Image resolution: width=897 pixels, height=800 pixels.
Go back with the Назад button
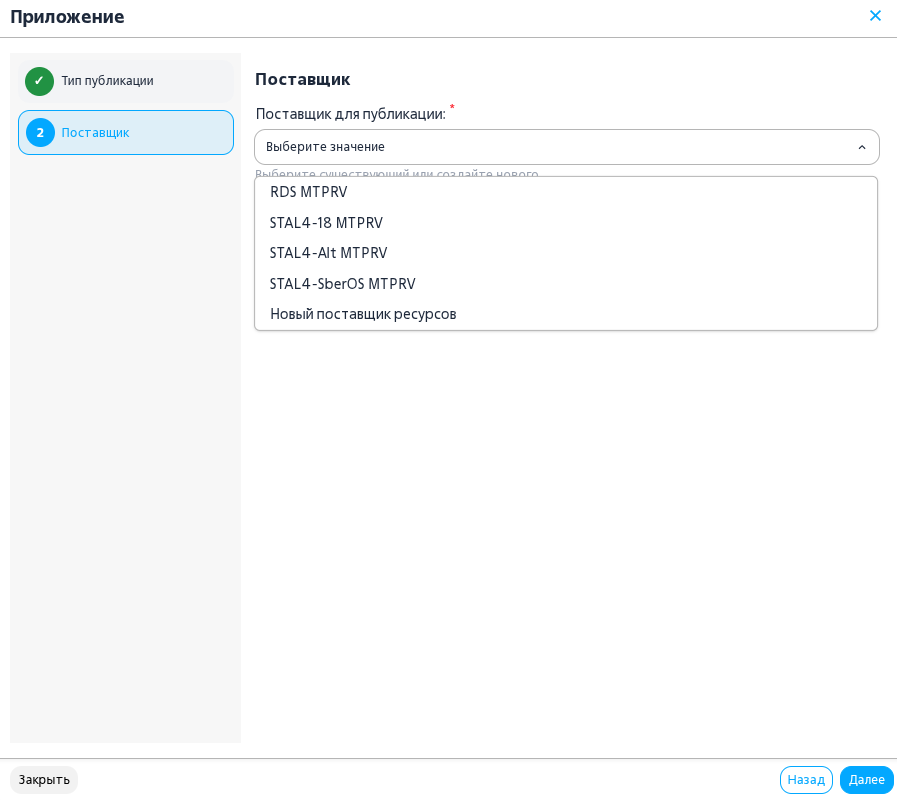pyautogui.click(x=806, y=780)
